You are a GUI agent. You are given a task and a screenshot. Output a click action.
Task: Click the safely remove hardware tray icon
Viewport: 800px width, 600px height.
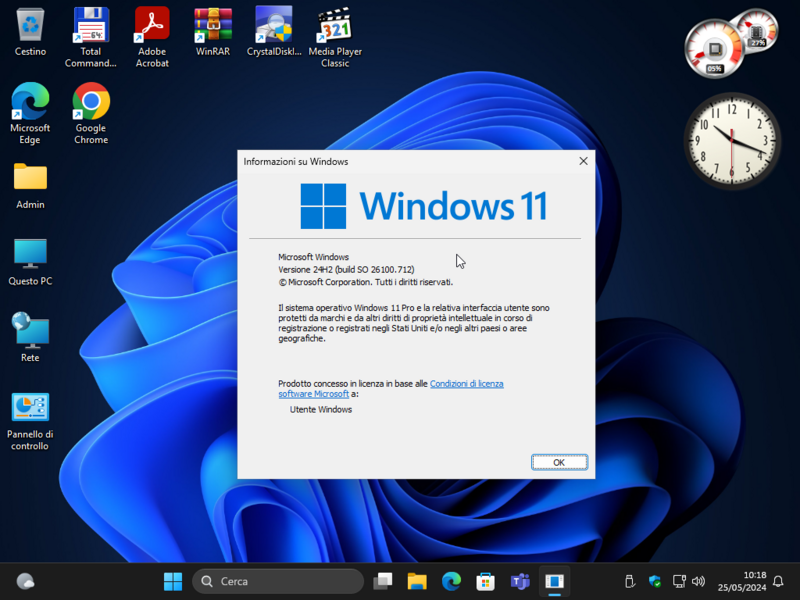click(630, 581)
